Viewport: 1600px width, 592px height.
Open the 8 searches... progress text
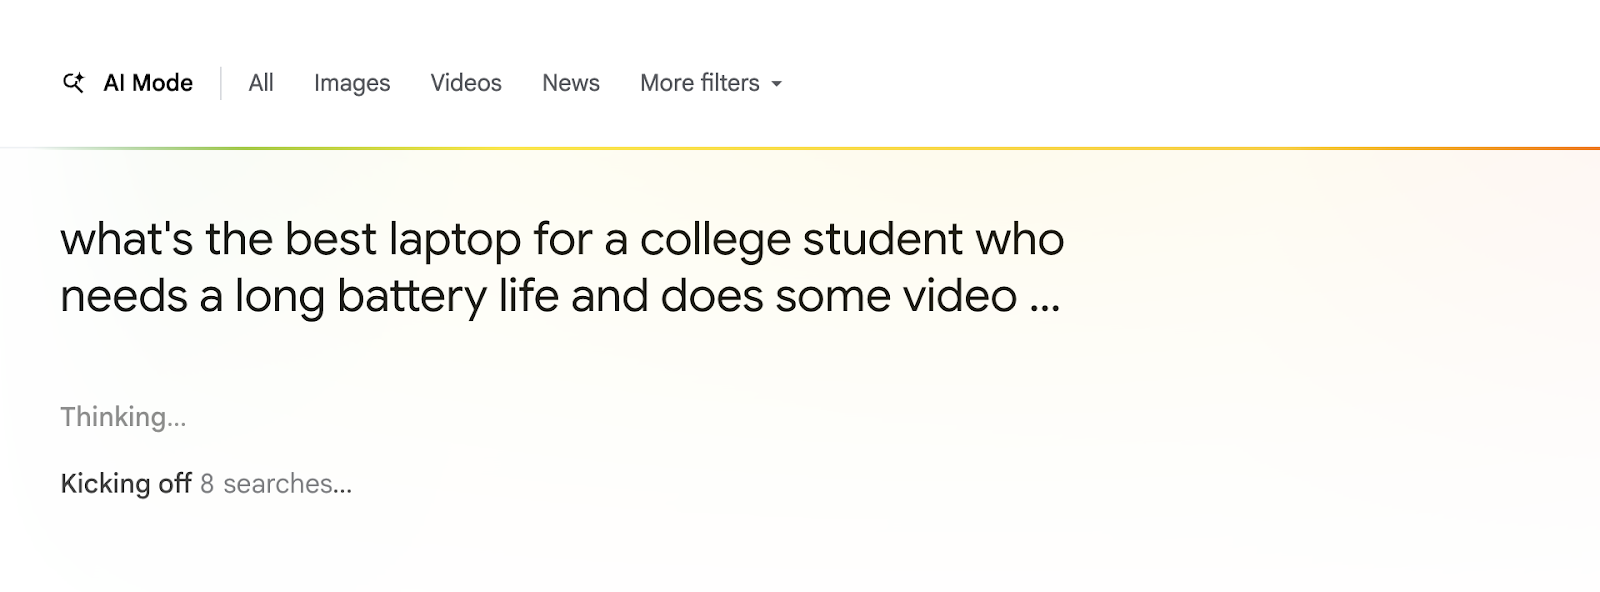276,484
